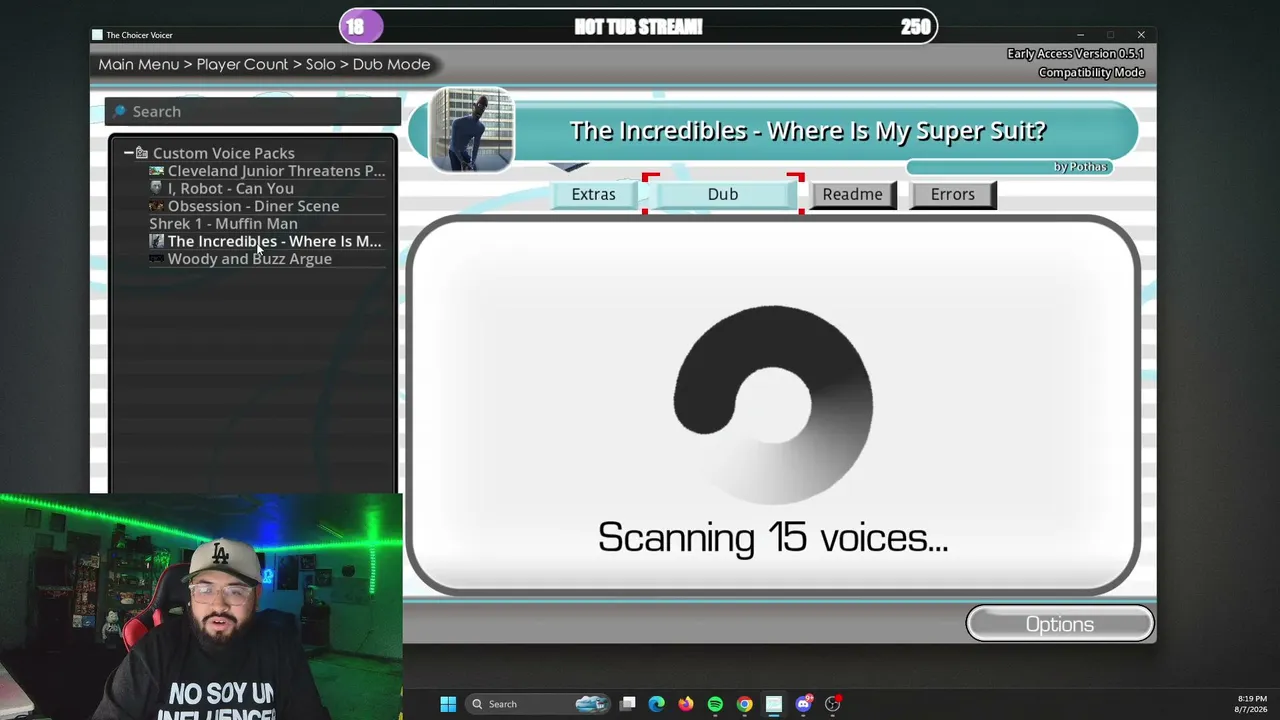Select The Incredibles pack in the list
This screenshot has width=1280, height=720.
click(265, 241)
